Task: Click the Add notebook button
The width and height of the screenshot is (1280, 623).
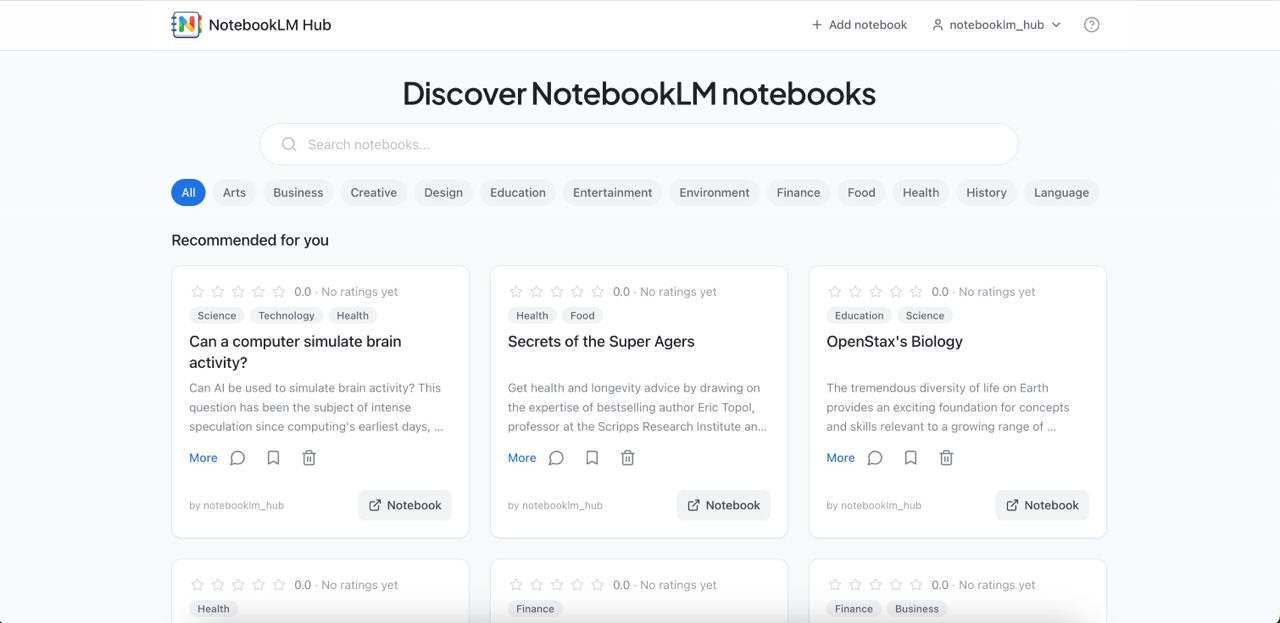Action: pyautogui.click(x=858, y=24)
